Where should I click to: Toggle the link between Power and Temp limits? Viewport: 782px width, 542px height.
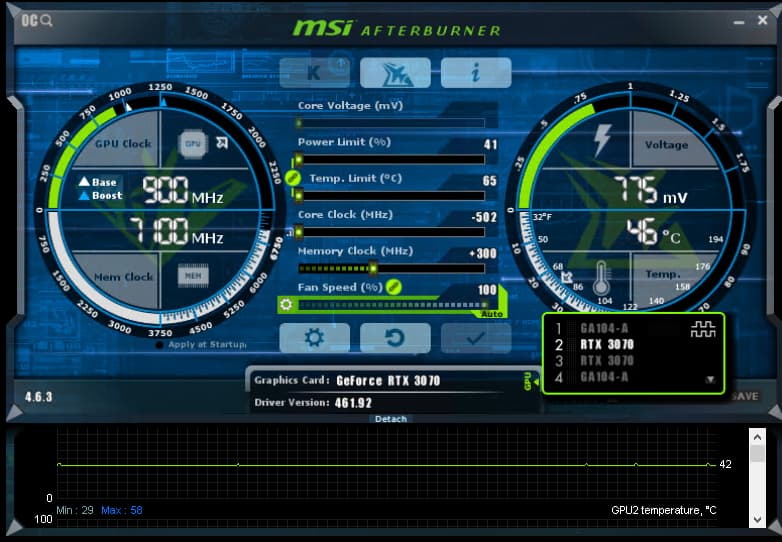click(x=293, y=178)
